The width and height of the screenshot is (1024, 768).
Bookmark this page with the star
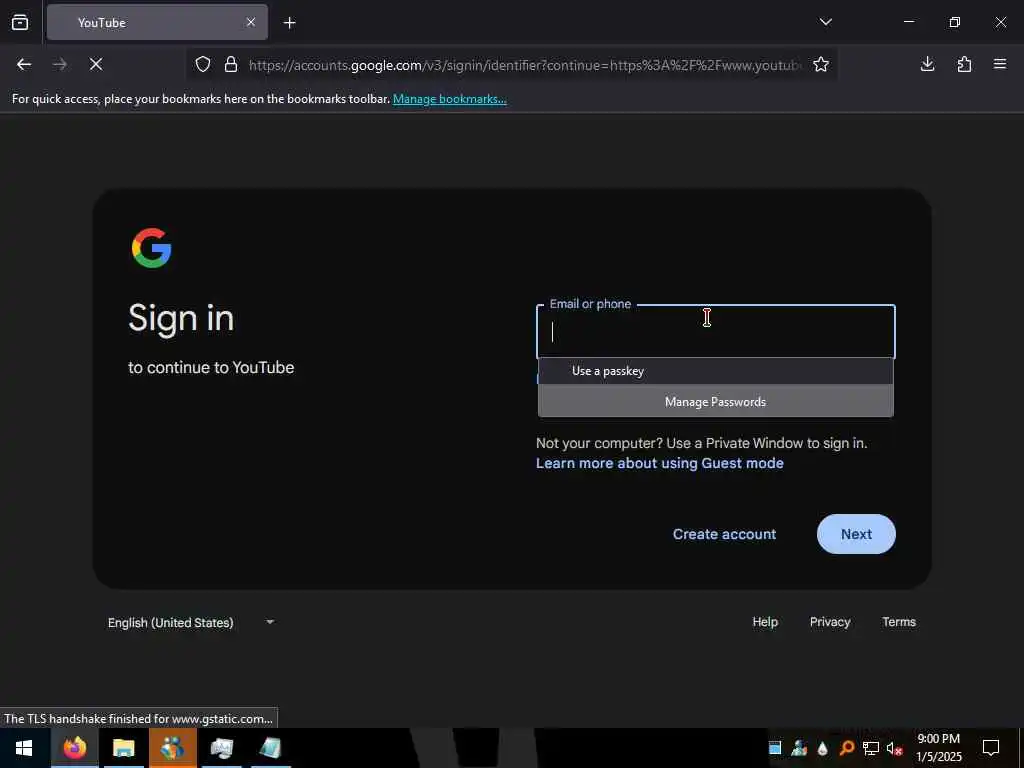pyautogui.click(x=821, y=64)
